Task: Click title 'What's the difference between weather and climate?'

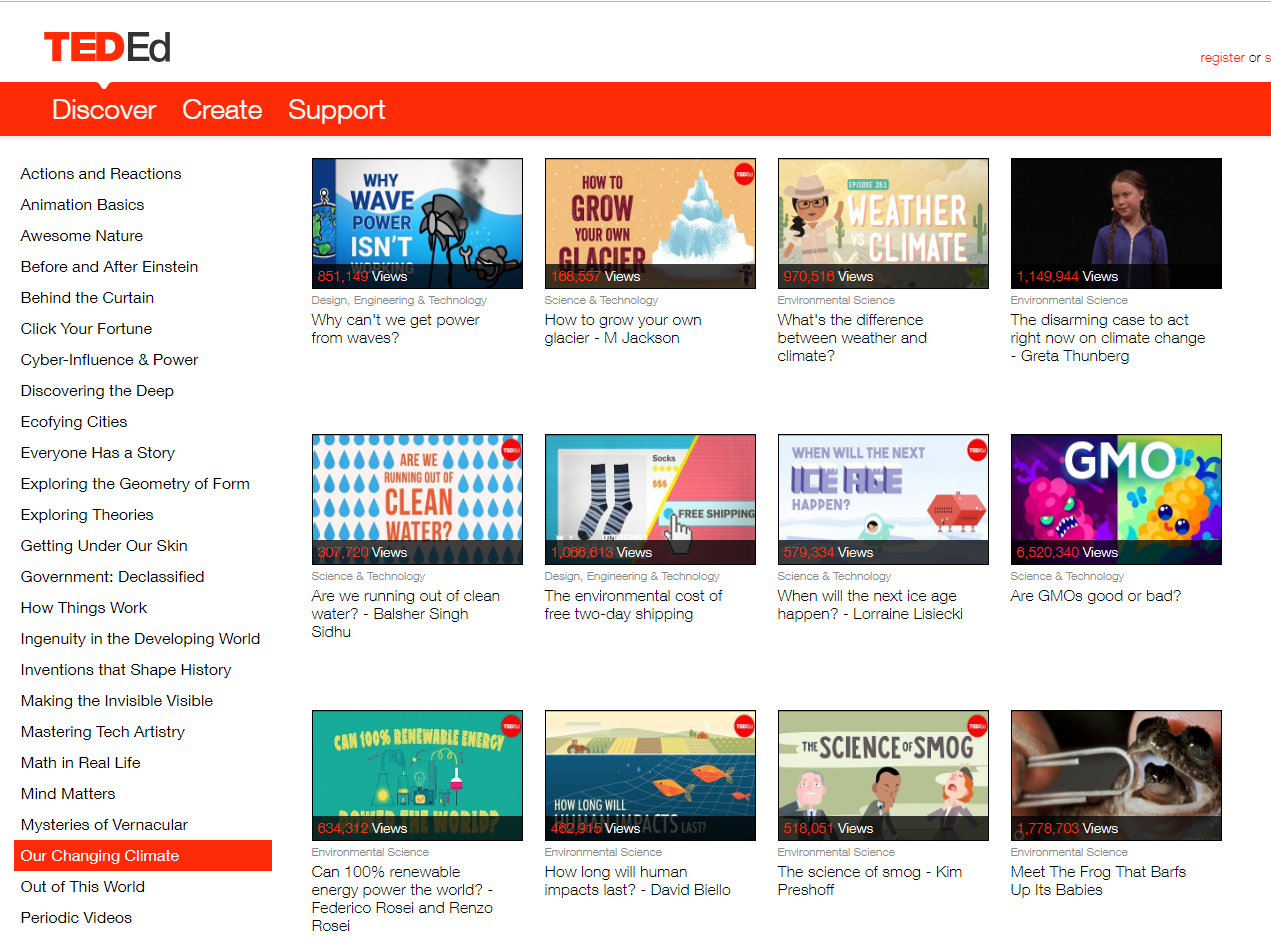Action: (x=852, y=338)
